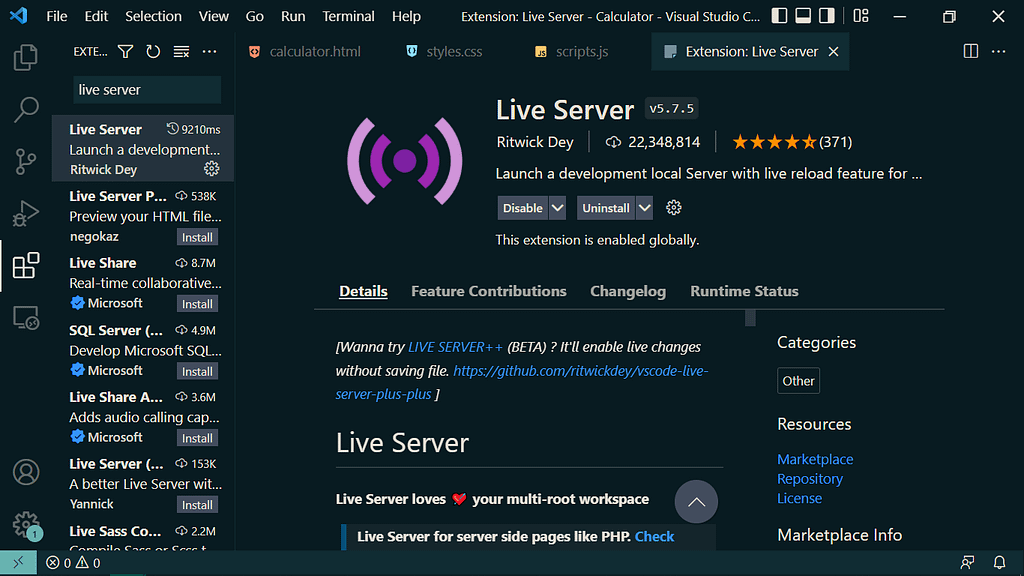
Task: Open Remote Explorer view
Action: click(25, 318)
